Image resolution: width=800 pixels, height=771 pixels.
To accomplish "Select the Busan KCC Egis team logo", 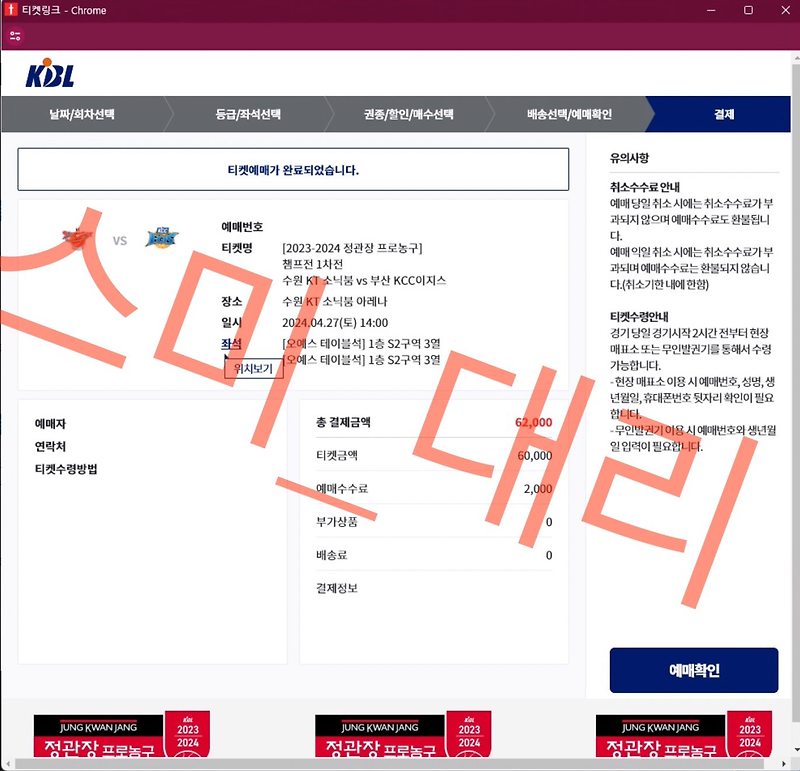I will coord(162,238).
